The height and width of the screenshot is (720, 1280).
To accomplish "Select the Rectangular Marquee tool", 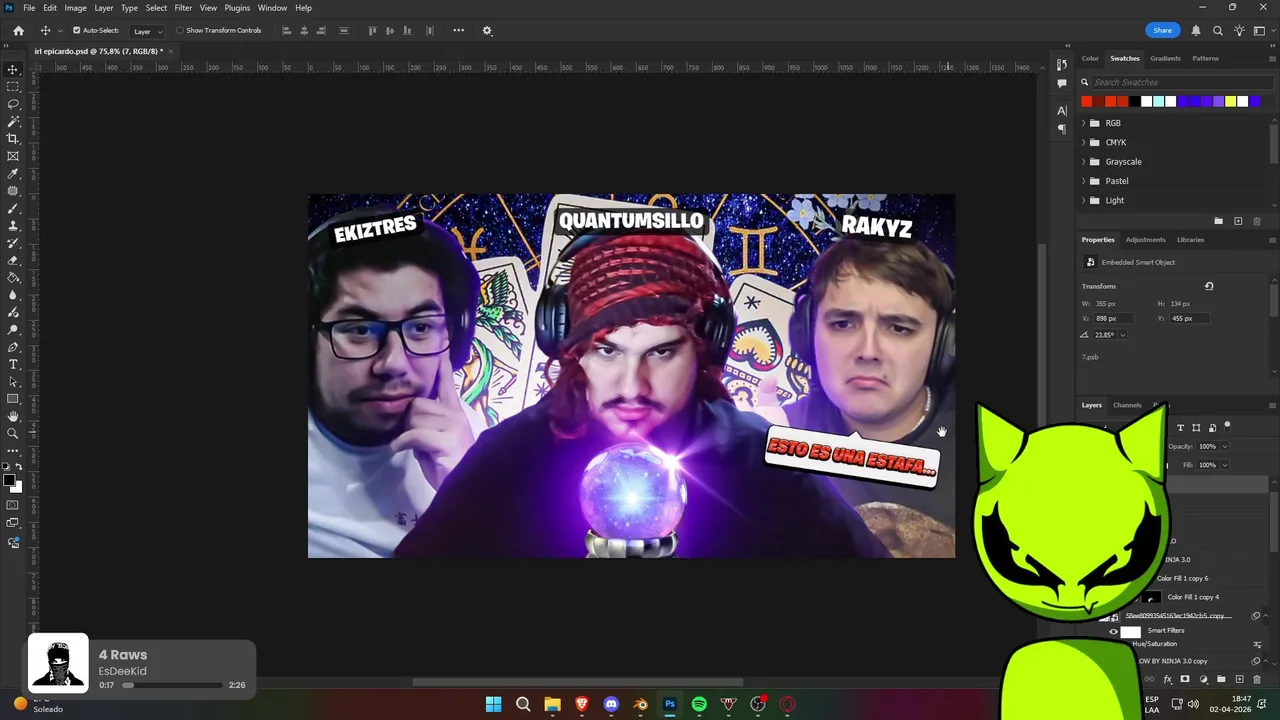I will pos(13,87).
